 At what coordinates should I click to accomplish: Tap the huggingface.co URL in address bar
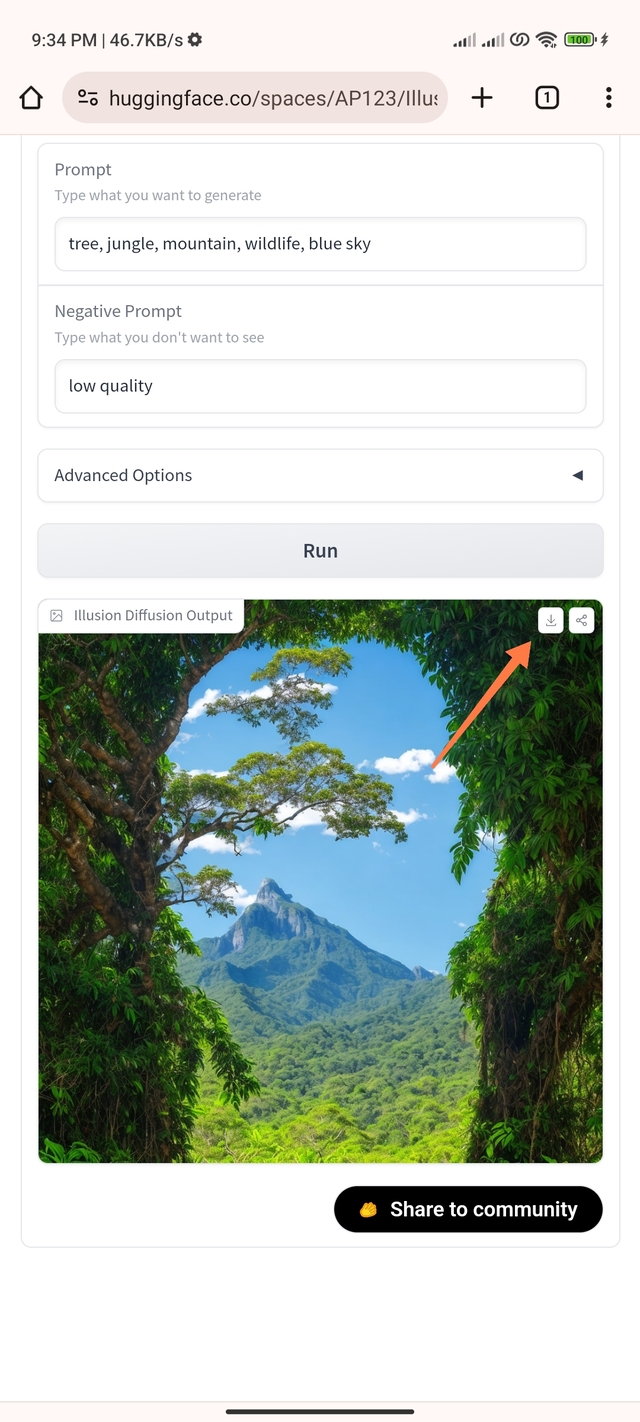pyautogui.click(x=273, y=98)
